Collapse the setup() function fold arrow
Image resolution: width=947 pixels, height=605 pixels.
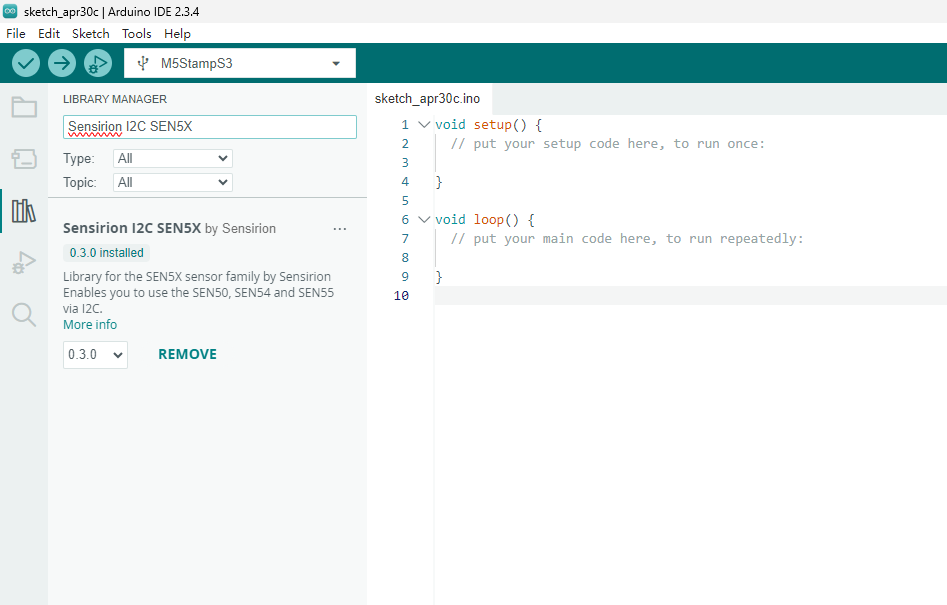425,124
